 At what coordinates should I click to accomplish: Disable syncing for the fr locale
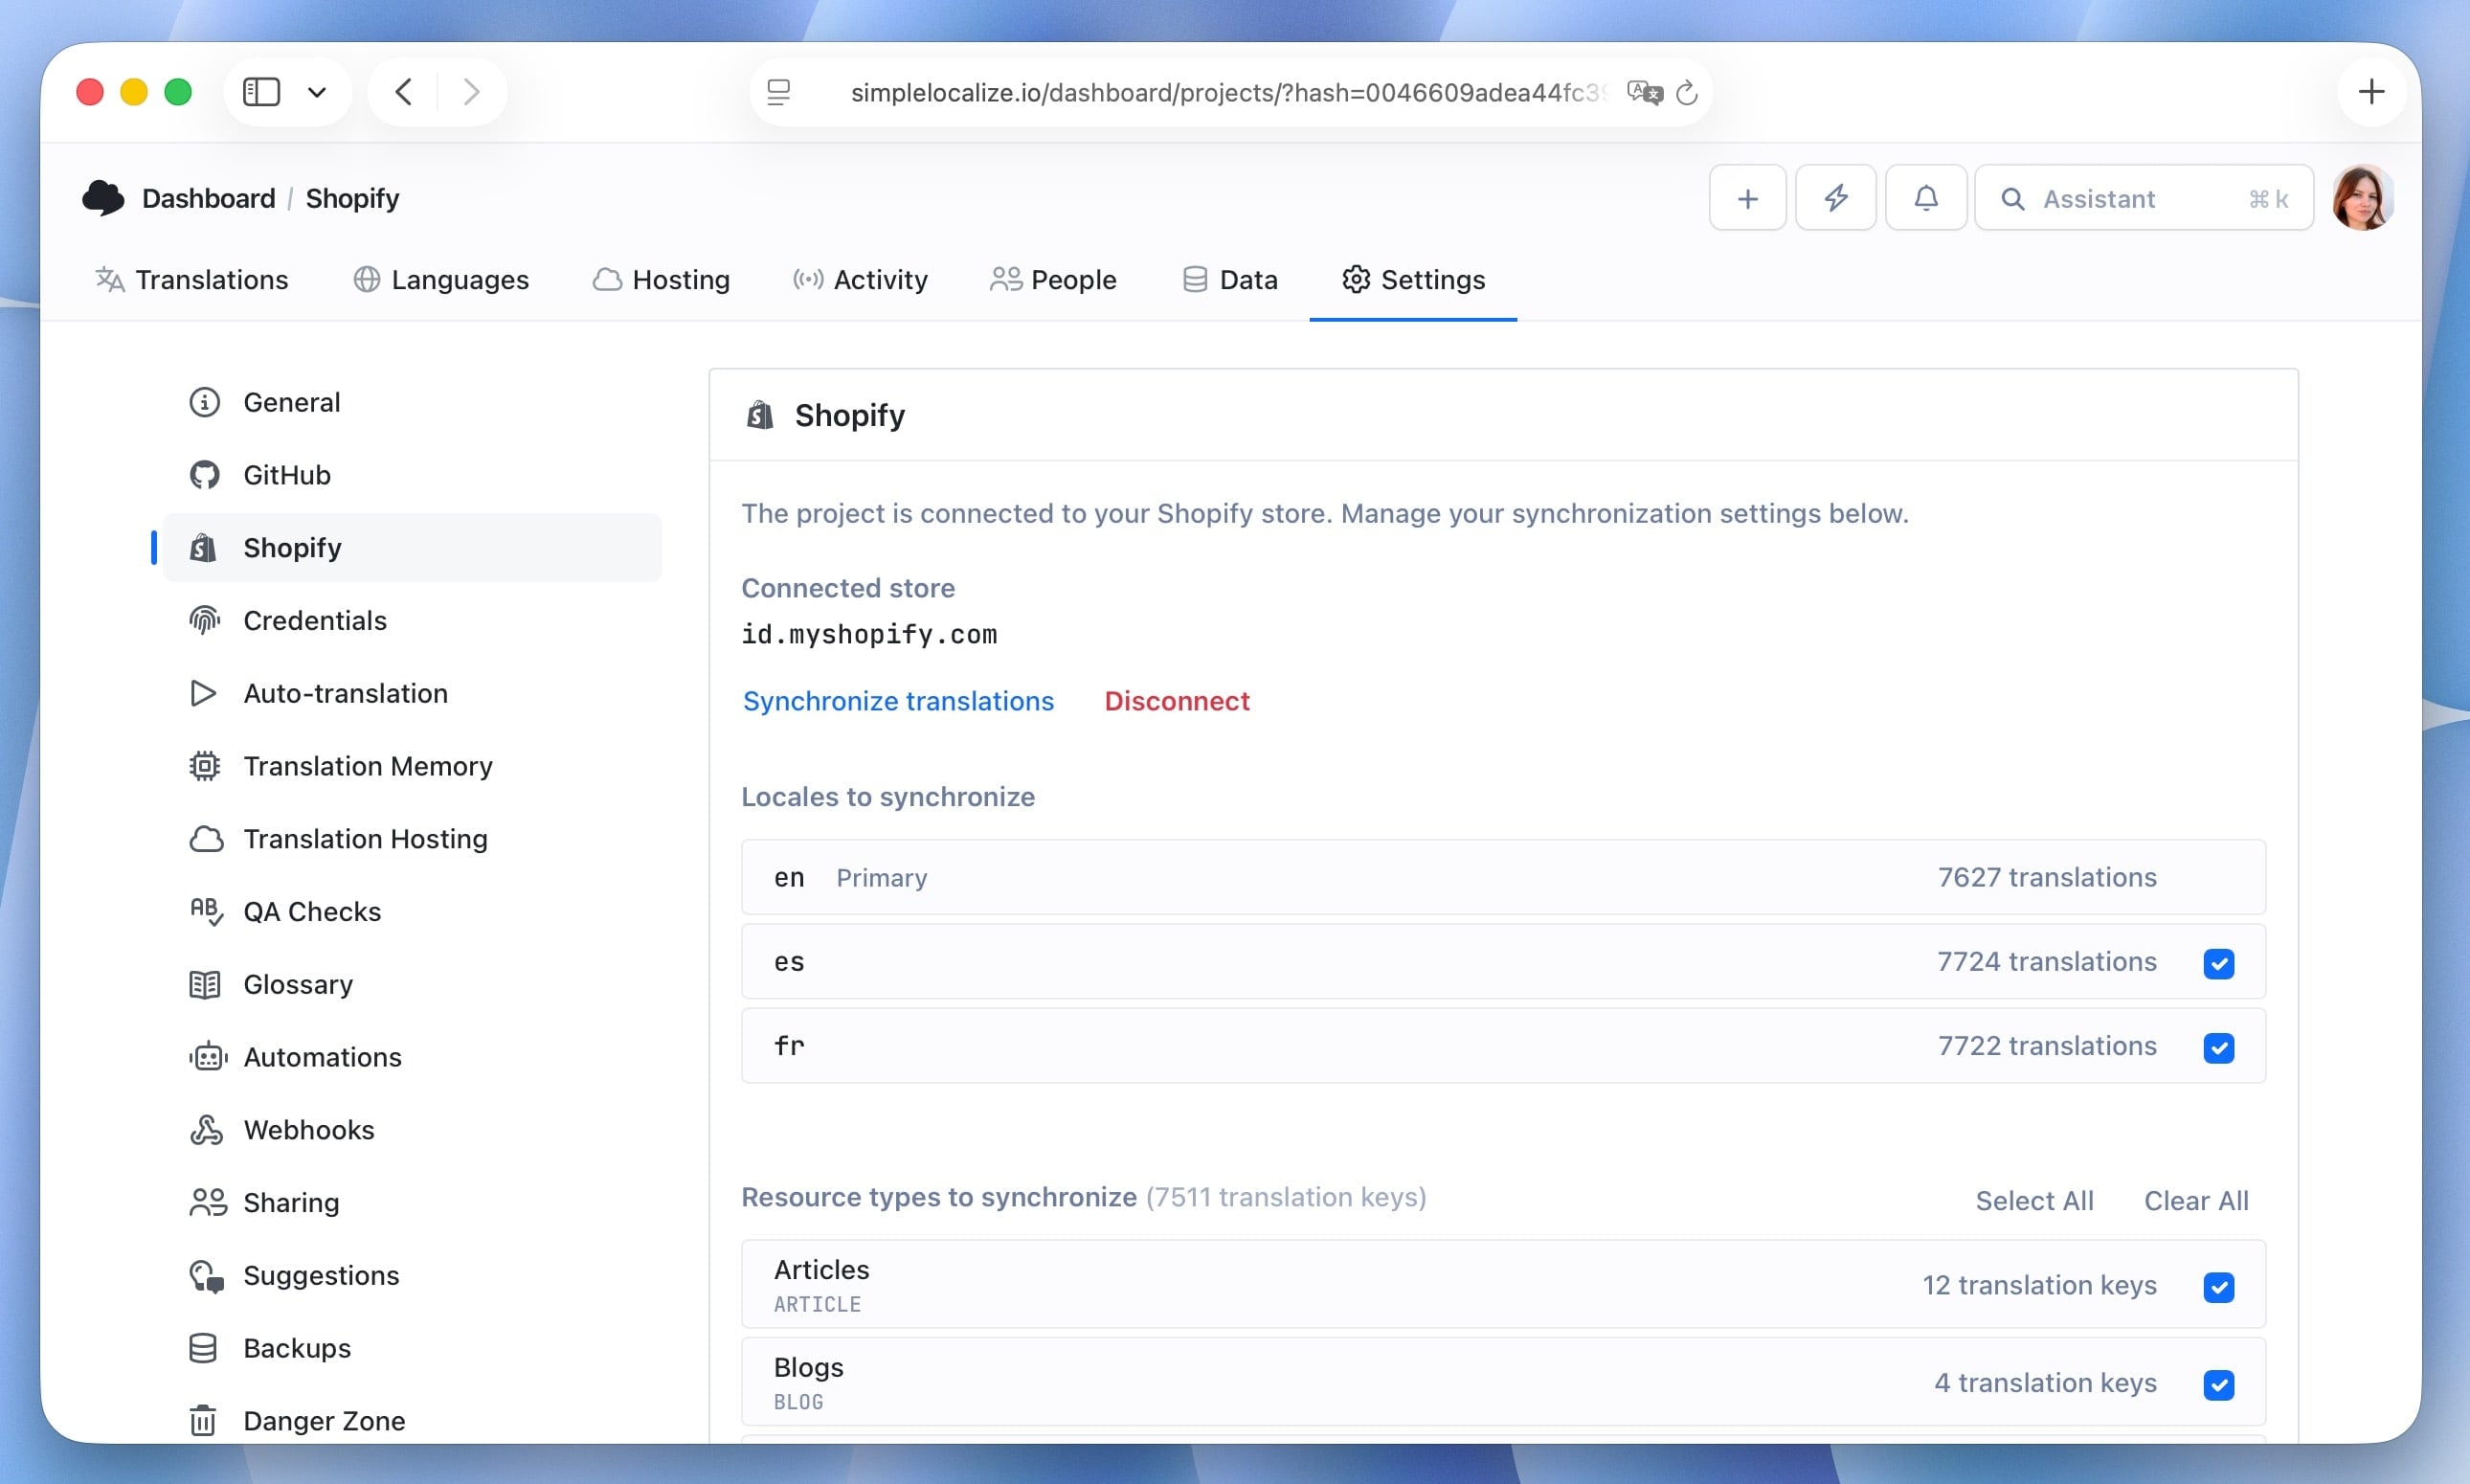(2219, 1047)
